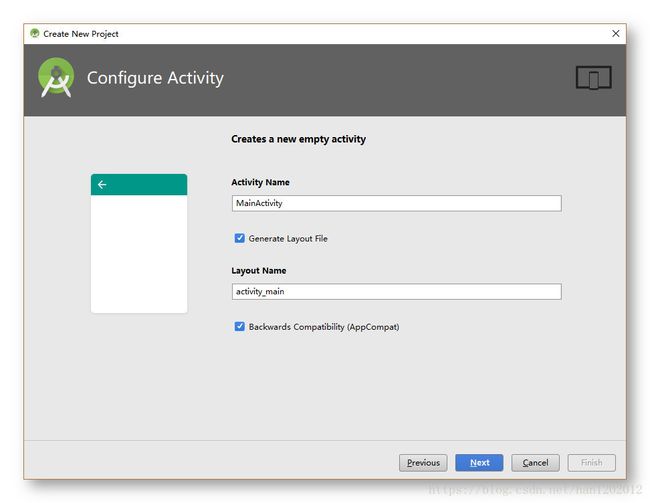
Task: Click the large Android Studio logo in header
Action: coord(56,78)
